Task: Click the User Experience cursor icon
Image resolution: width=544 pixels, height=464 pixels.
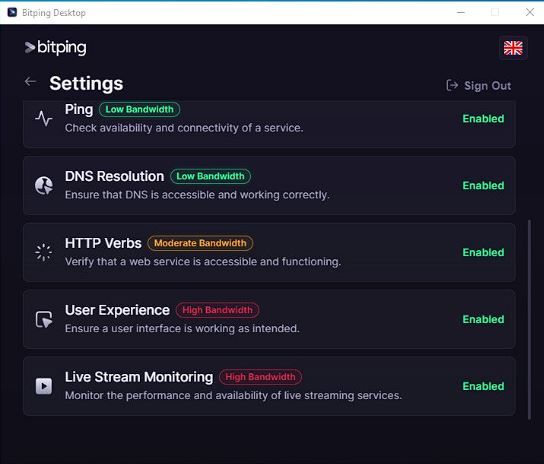Action: pos(44,319)
